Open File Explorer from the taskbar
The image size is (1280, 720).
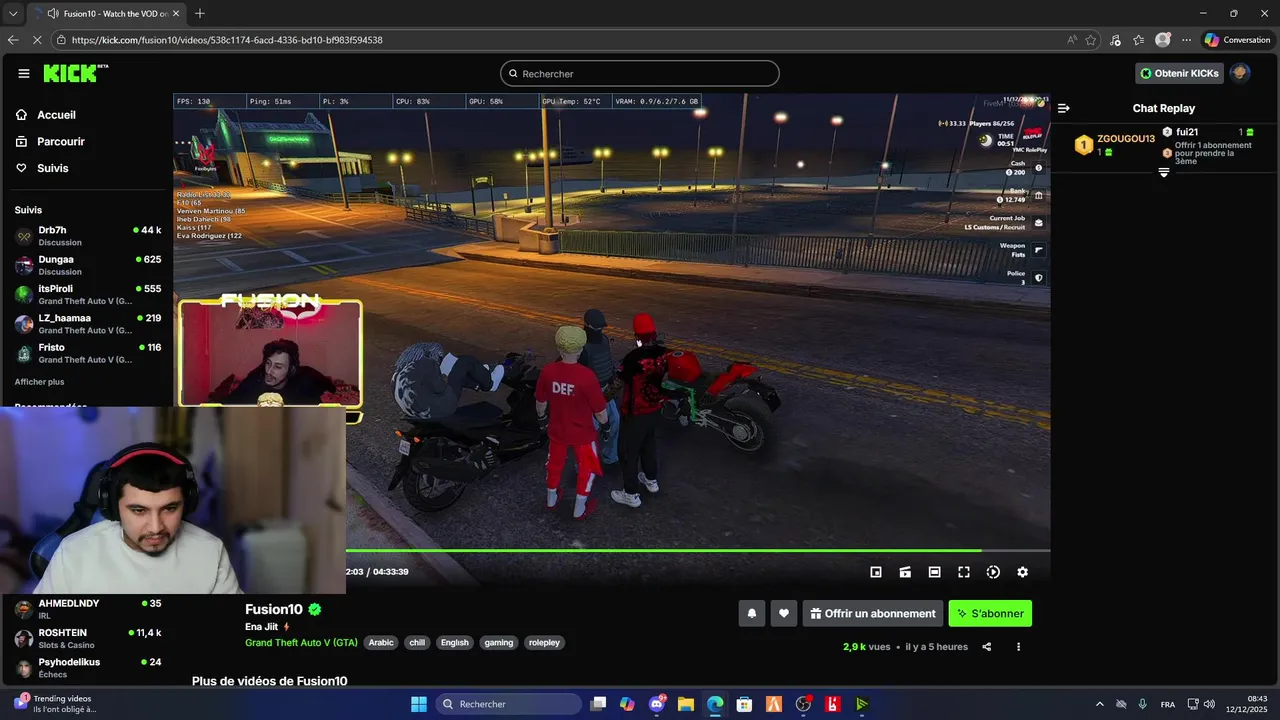[686, 704]
